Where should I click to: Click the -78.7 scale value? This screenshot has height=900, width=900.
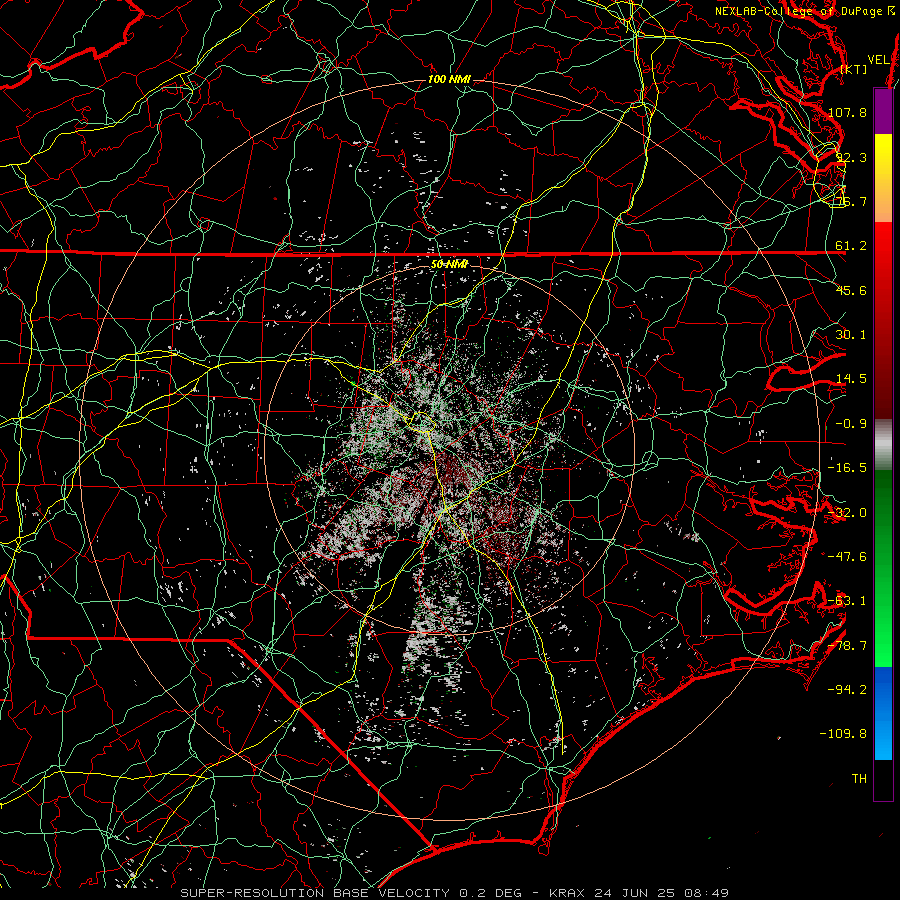click(x=847, y=646)
